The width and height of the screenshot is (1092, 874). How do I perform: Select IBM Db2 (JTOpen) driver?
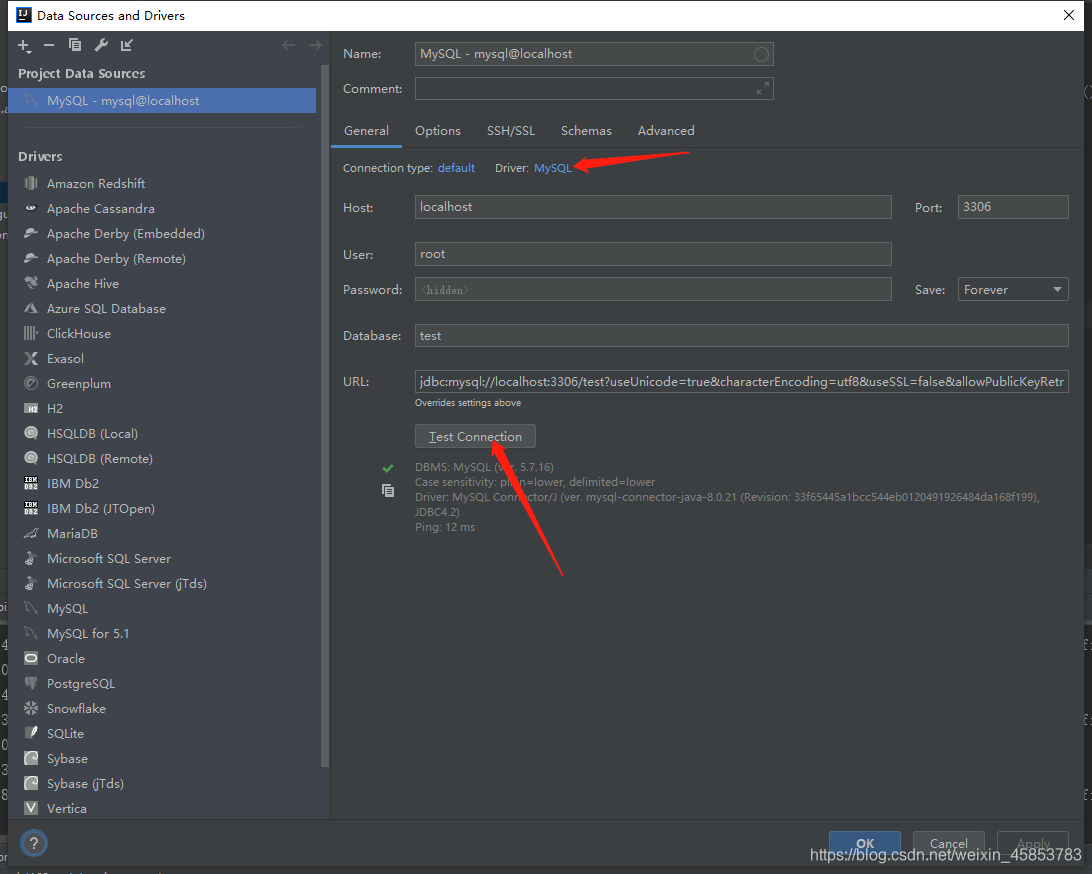[x=100, y=508]
